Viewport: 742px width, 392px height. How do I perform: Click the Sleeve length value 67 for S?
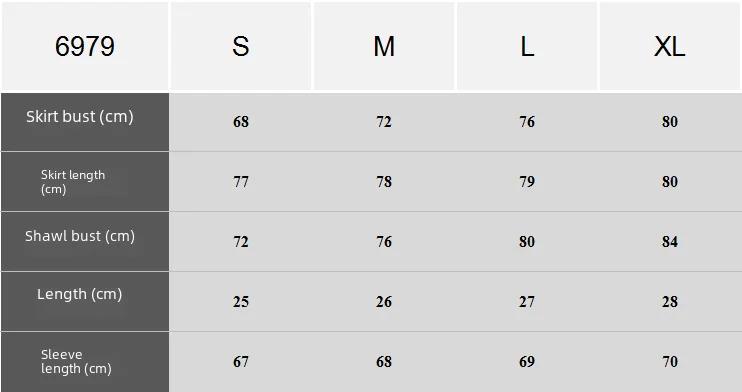coord(241,362)
